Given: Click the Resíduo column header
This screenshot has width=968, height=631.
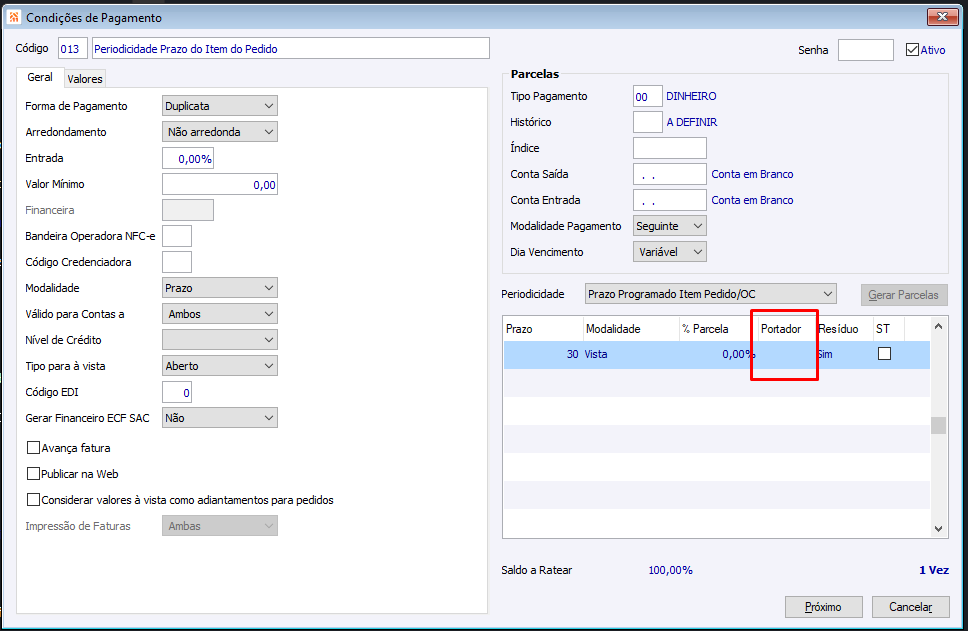Looking at the screenshot, I should (844, 329).
